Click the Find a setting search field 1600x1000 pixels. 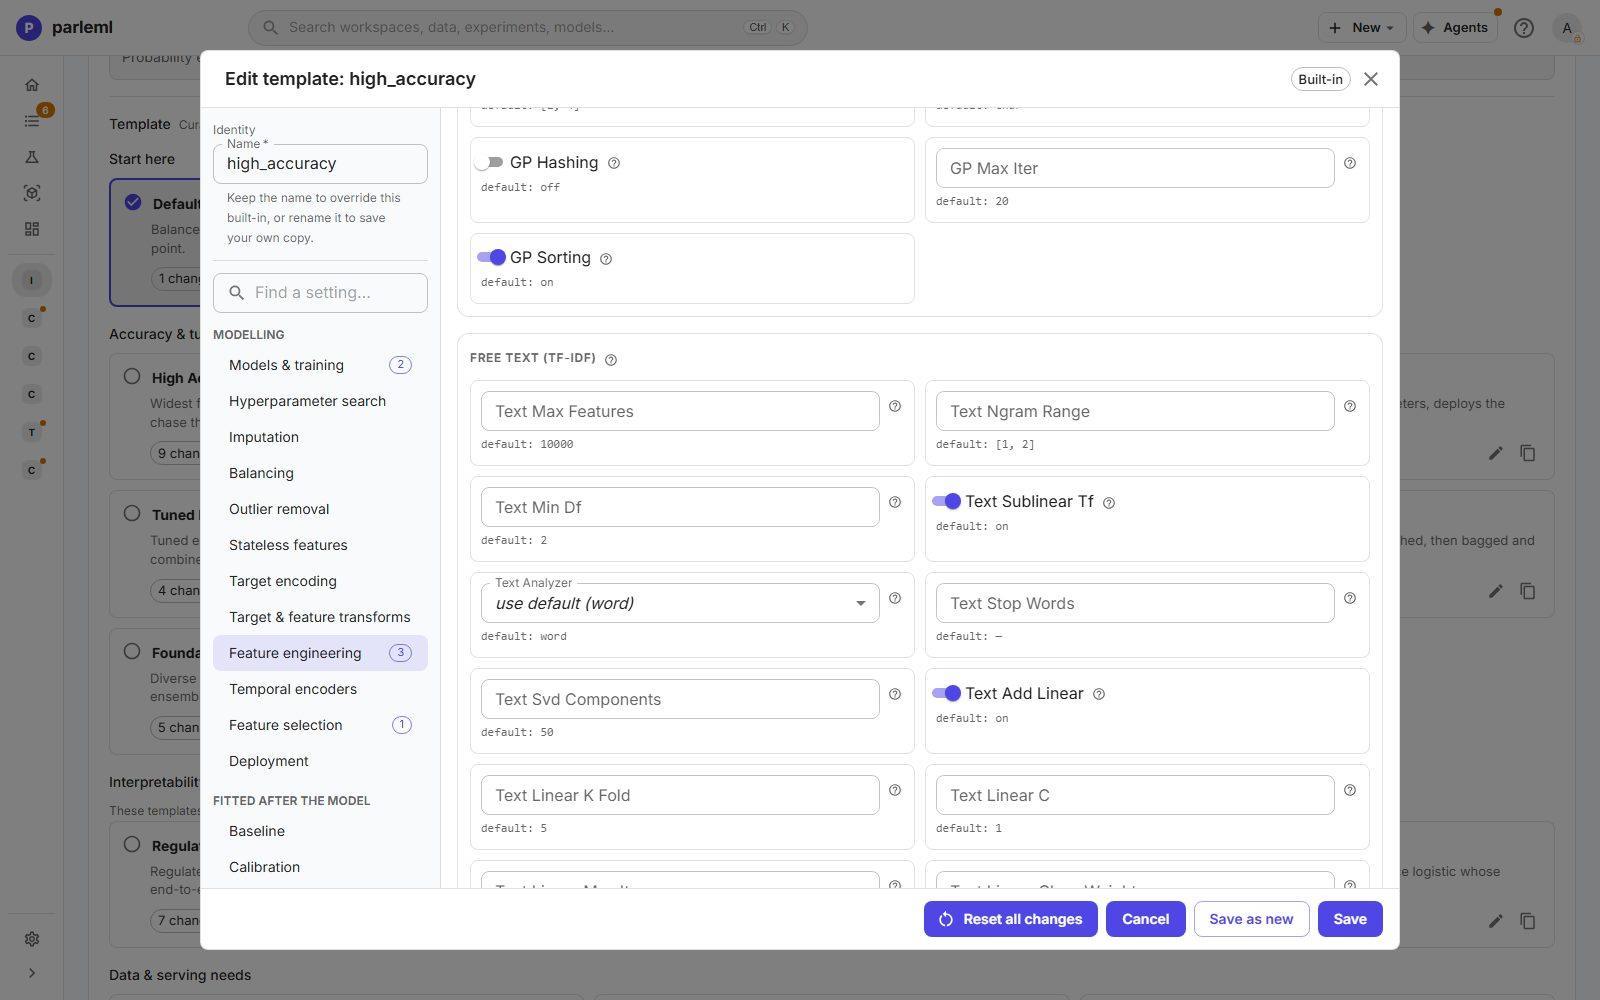320,293
